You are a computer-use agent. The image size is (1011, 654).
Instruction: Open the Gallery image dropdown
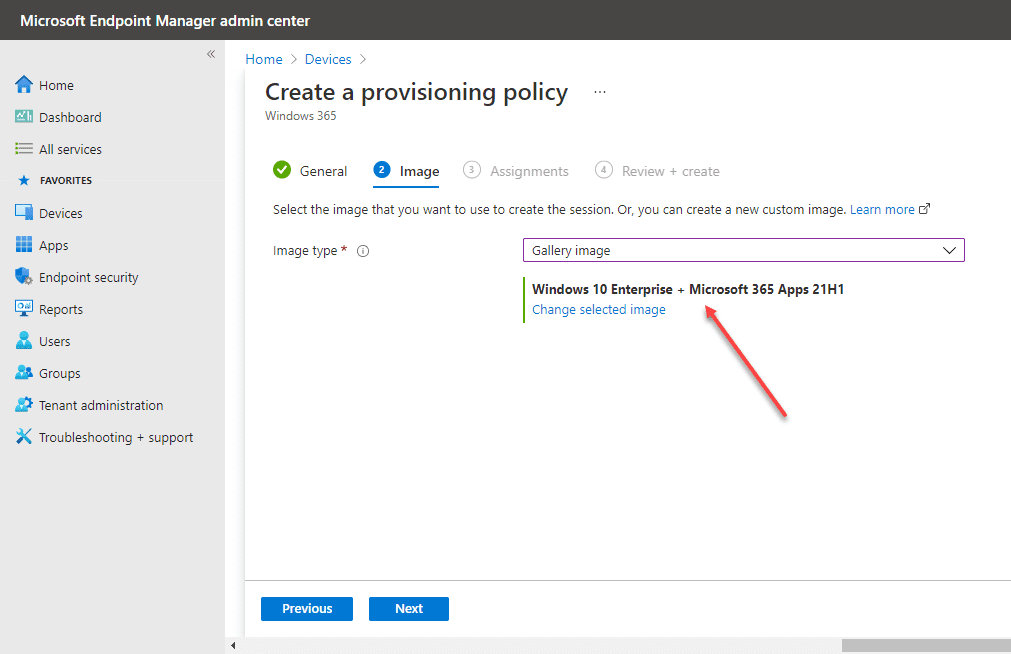pos(743,250)
